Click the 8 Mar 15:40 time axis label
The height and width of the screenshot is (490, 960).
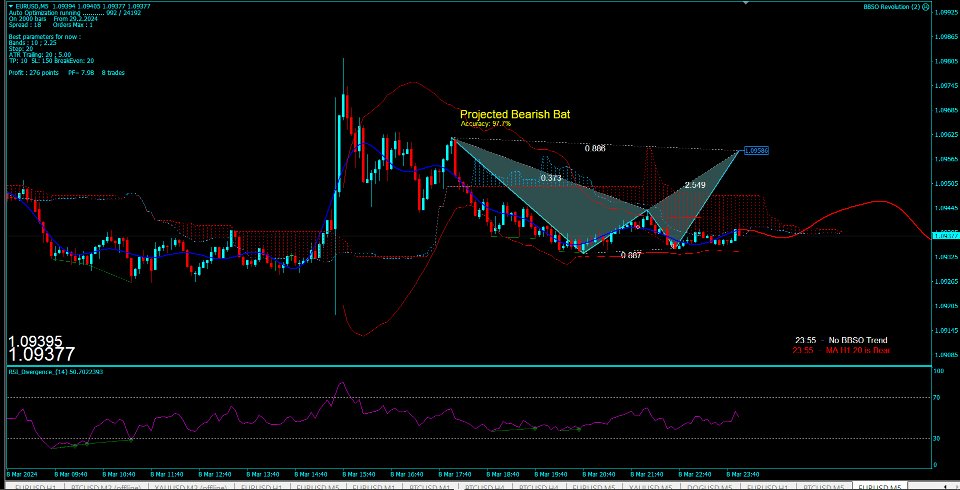[359, 474]
